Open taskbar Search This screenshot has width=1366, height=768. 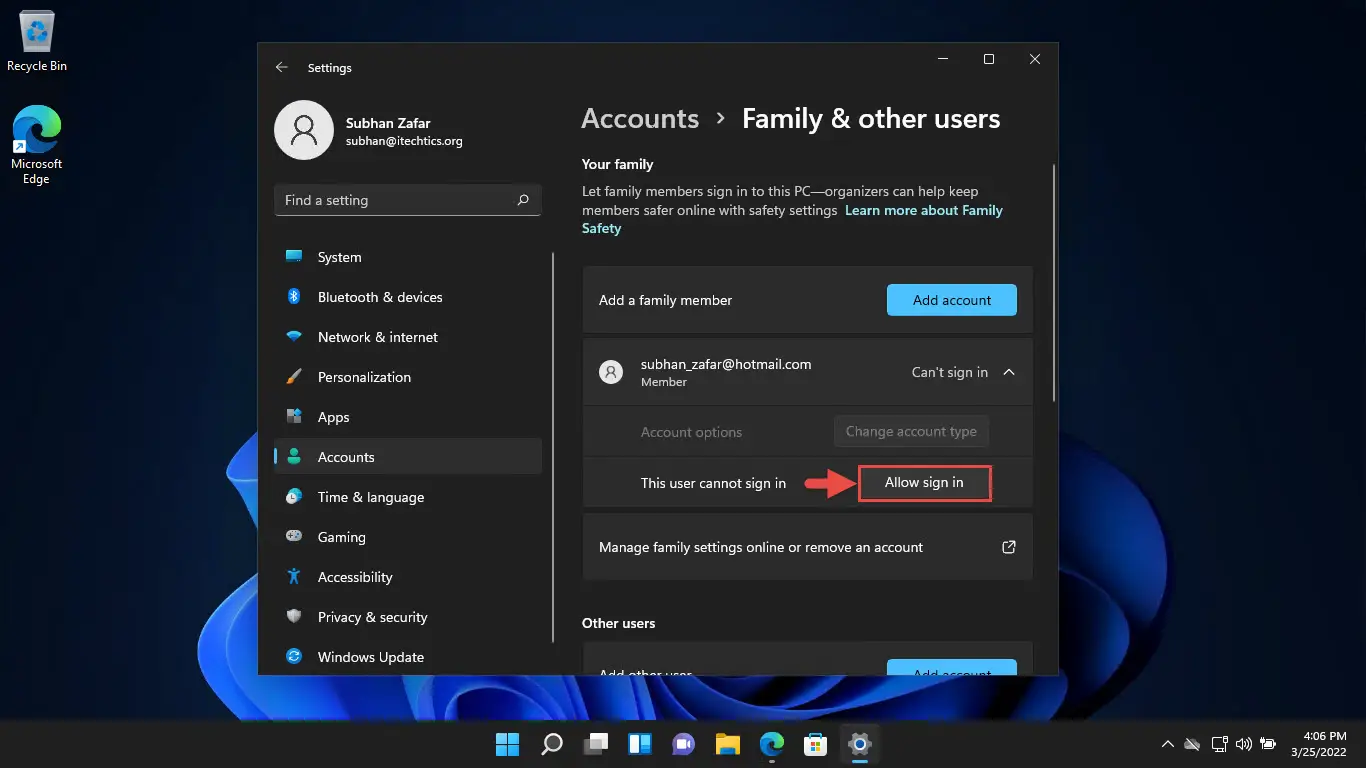552,744
